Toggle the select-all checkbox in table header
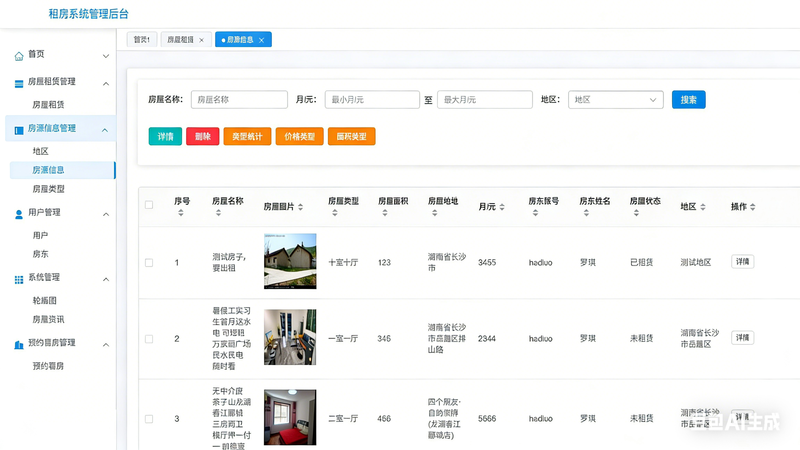Image resolution: width=800 pixels, height=450 pixels. click(149, 205)
